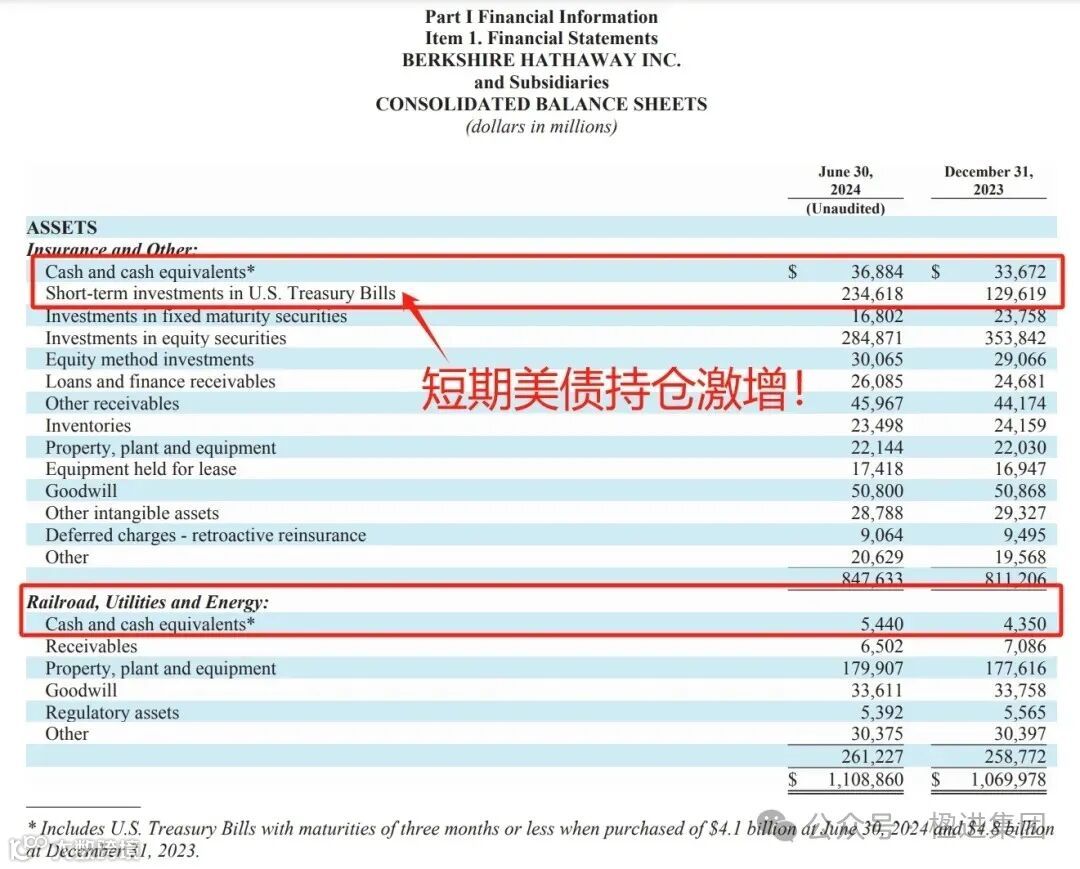Click 'Deferred charges - retroactive reinsurance' label
This screenshot has width=1080, height=869.
(206, 535)
